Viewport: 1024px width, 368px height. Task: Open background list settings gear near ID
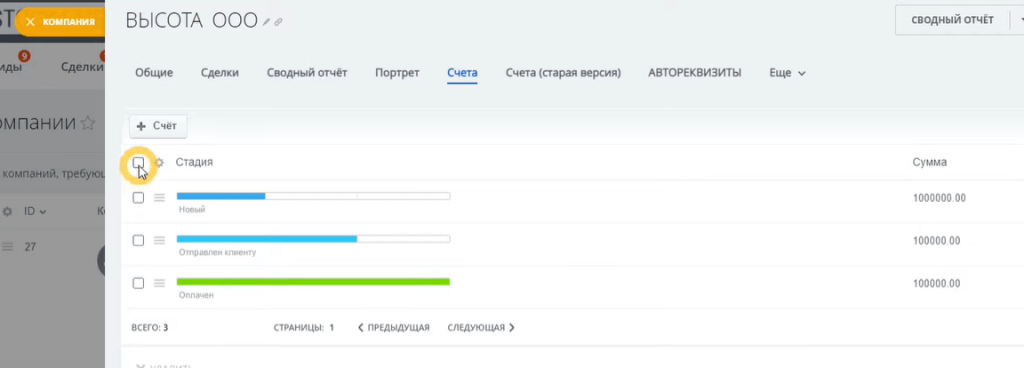pyautogui.click(x=8, y=212)
